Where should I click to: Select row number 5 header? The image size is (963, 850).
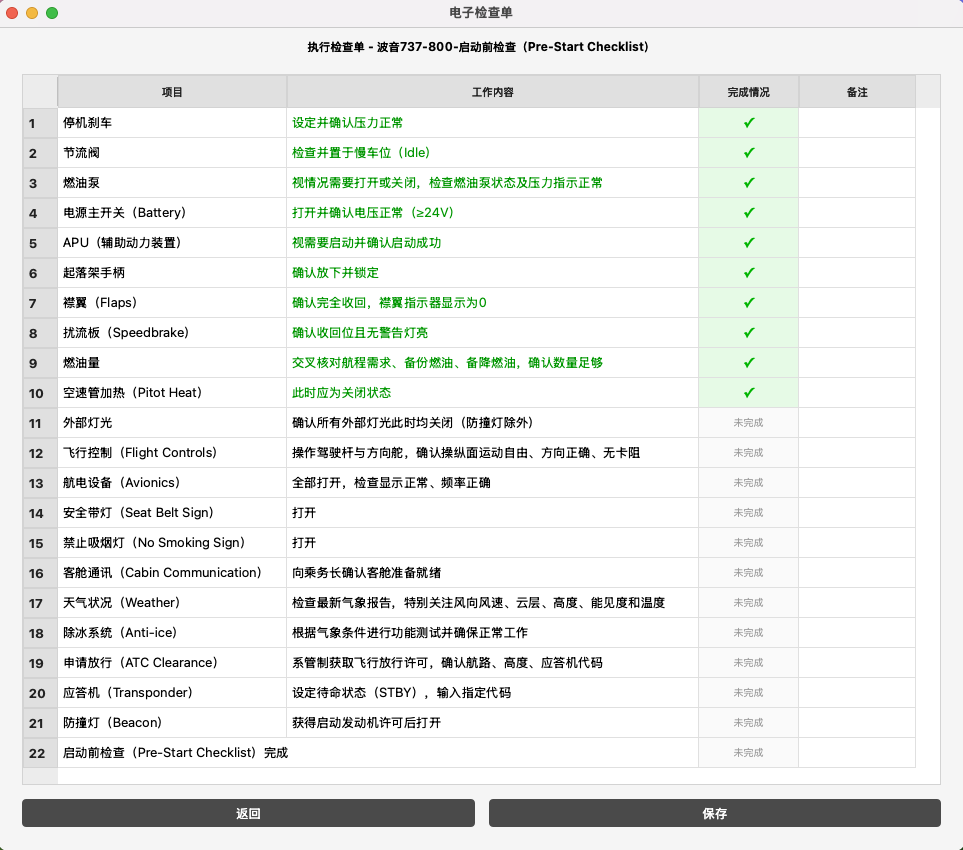pyautogui.click(x=40, y=243)
